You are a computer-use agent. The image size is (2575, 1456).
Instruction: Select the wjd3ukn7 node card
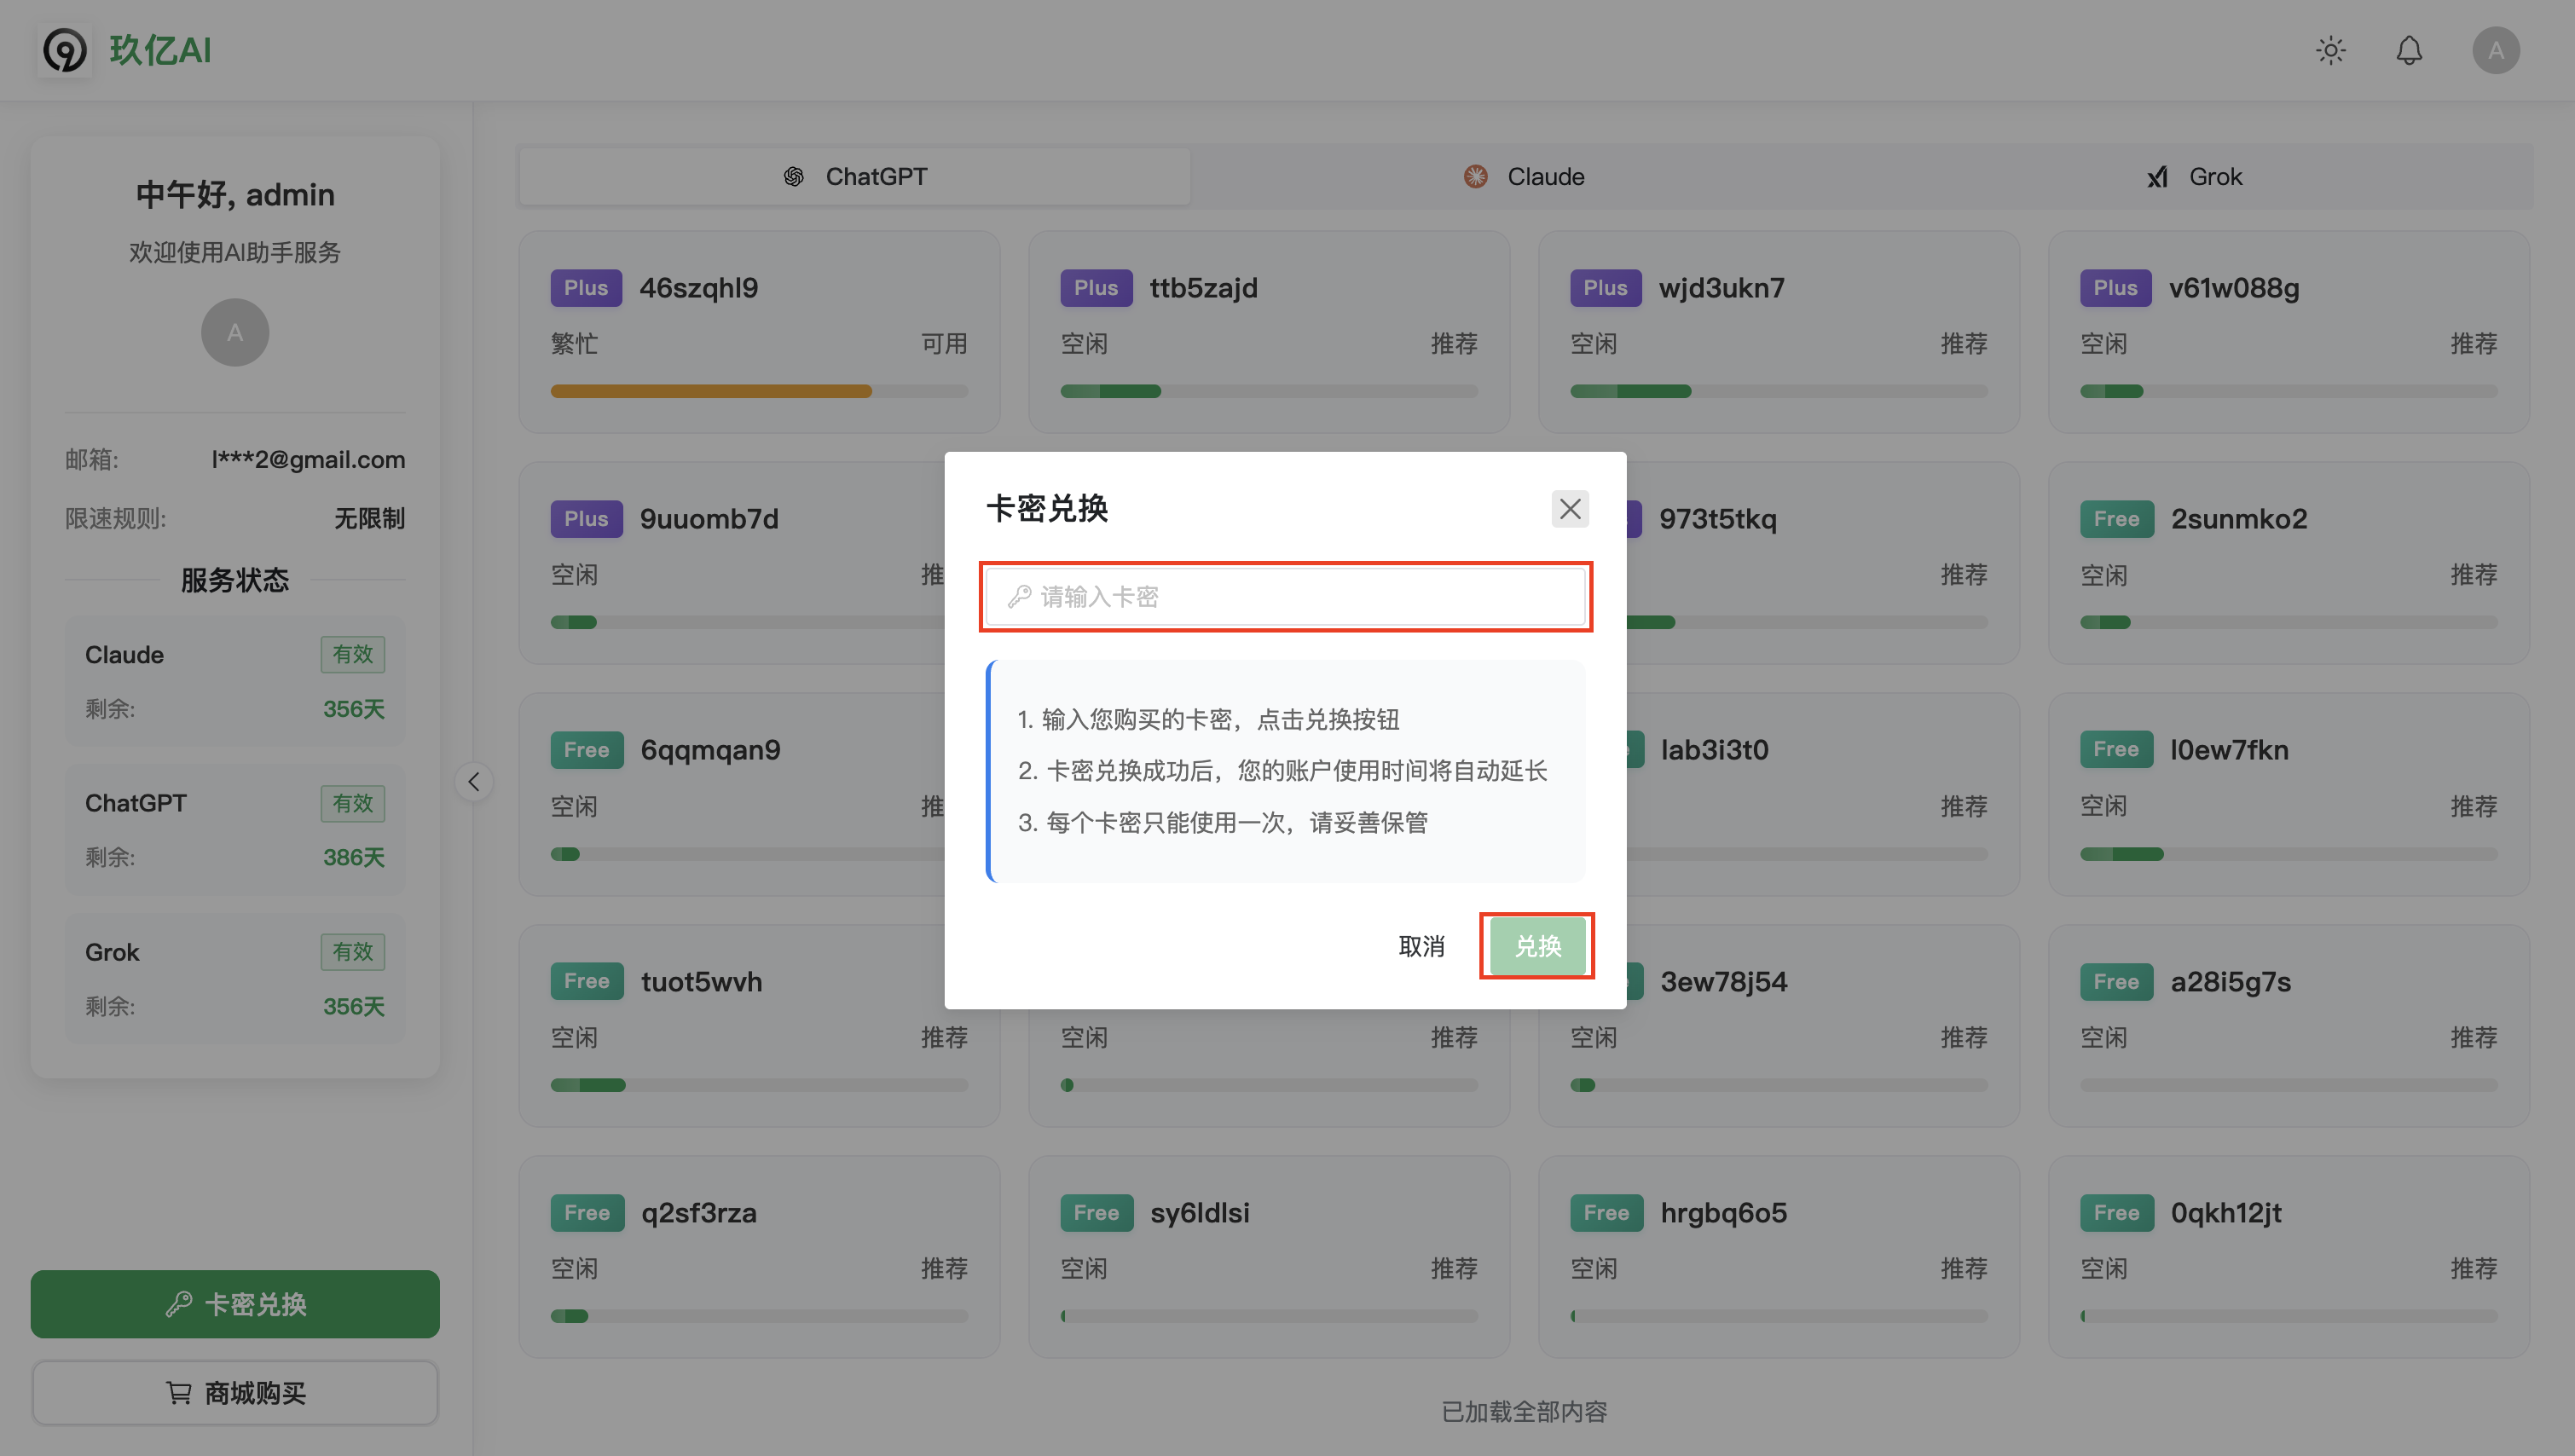tap(1779, 331)
